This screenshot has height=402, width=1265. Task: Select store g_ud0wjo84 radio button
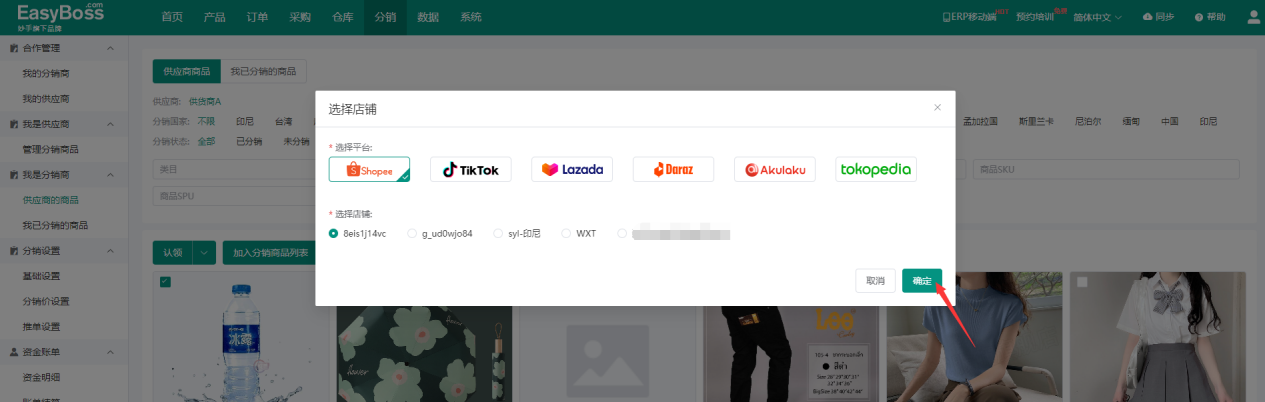412,233
